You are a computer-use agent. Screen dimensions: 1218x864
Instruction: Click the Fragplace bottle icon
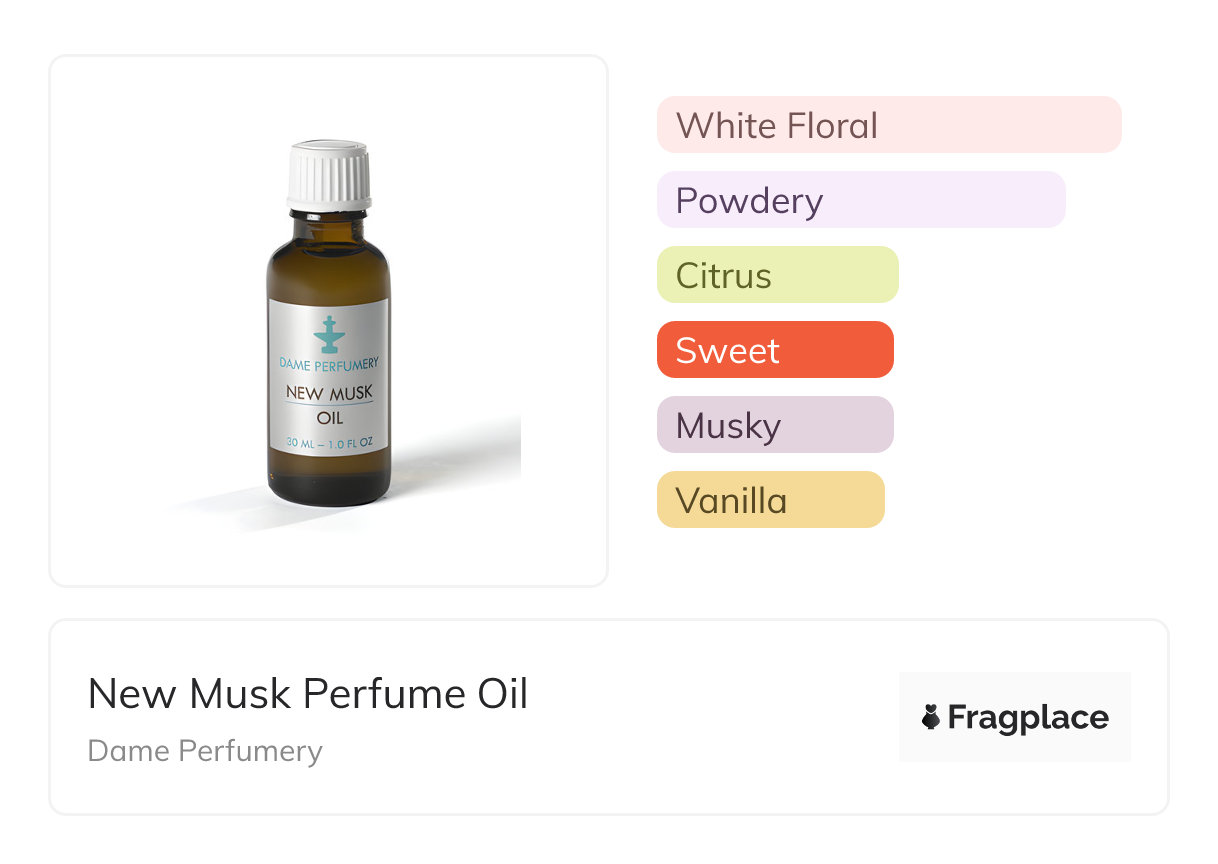click(x=931, y=717)
